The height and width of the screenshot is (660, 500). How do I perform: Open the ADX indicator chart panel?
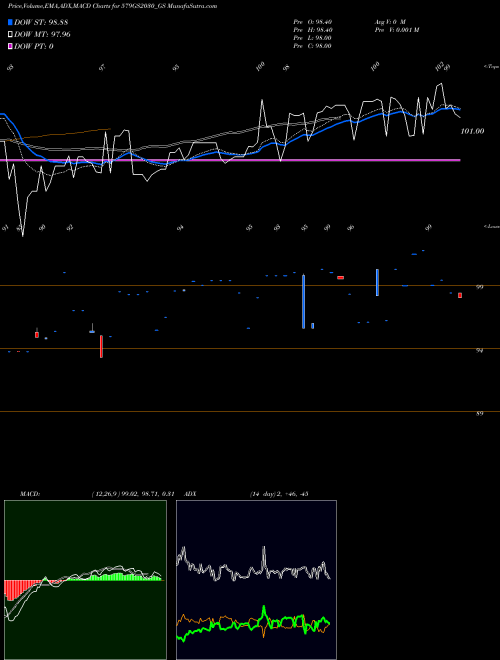coord(256,580)
